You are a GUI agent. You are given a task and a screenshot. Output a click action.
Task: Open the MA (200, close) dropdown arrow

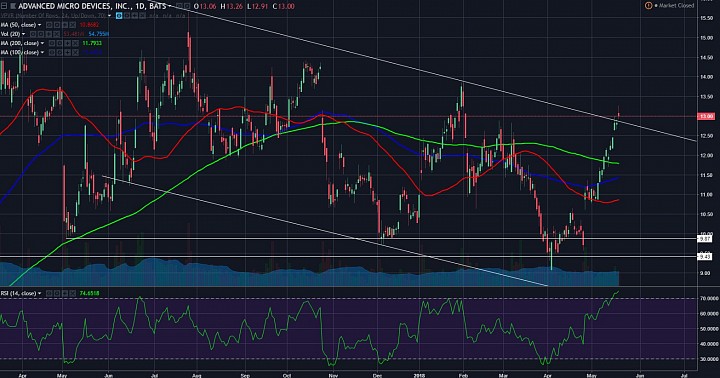tap(42, 43)
